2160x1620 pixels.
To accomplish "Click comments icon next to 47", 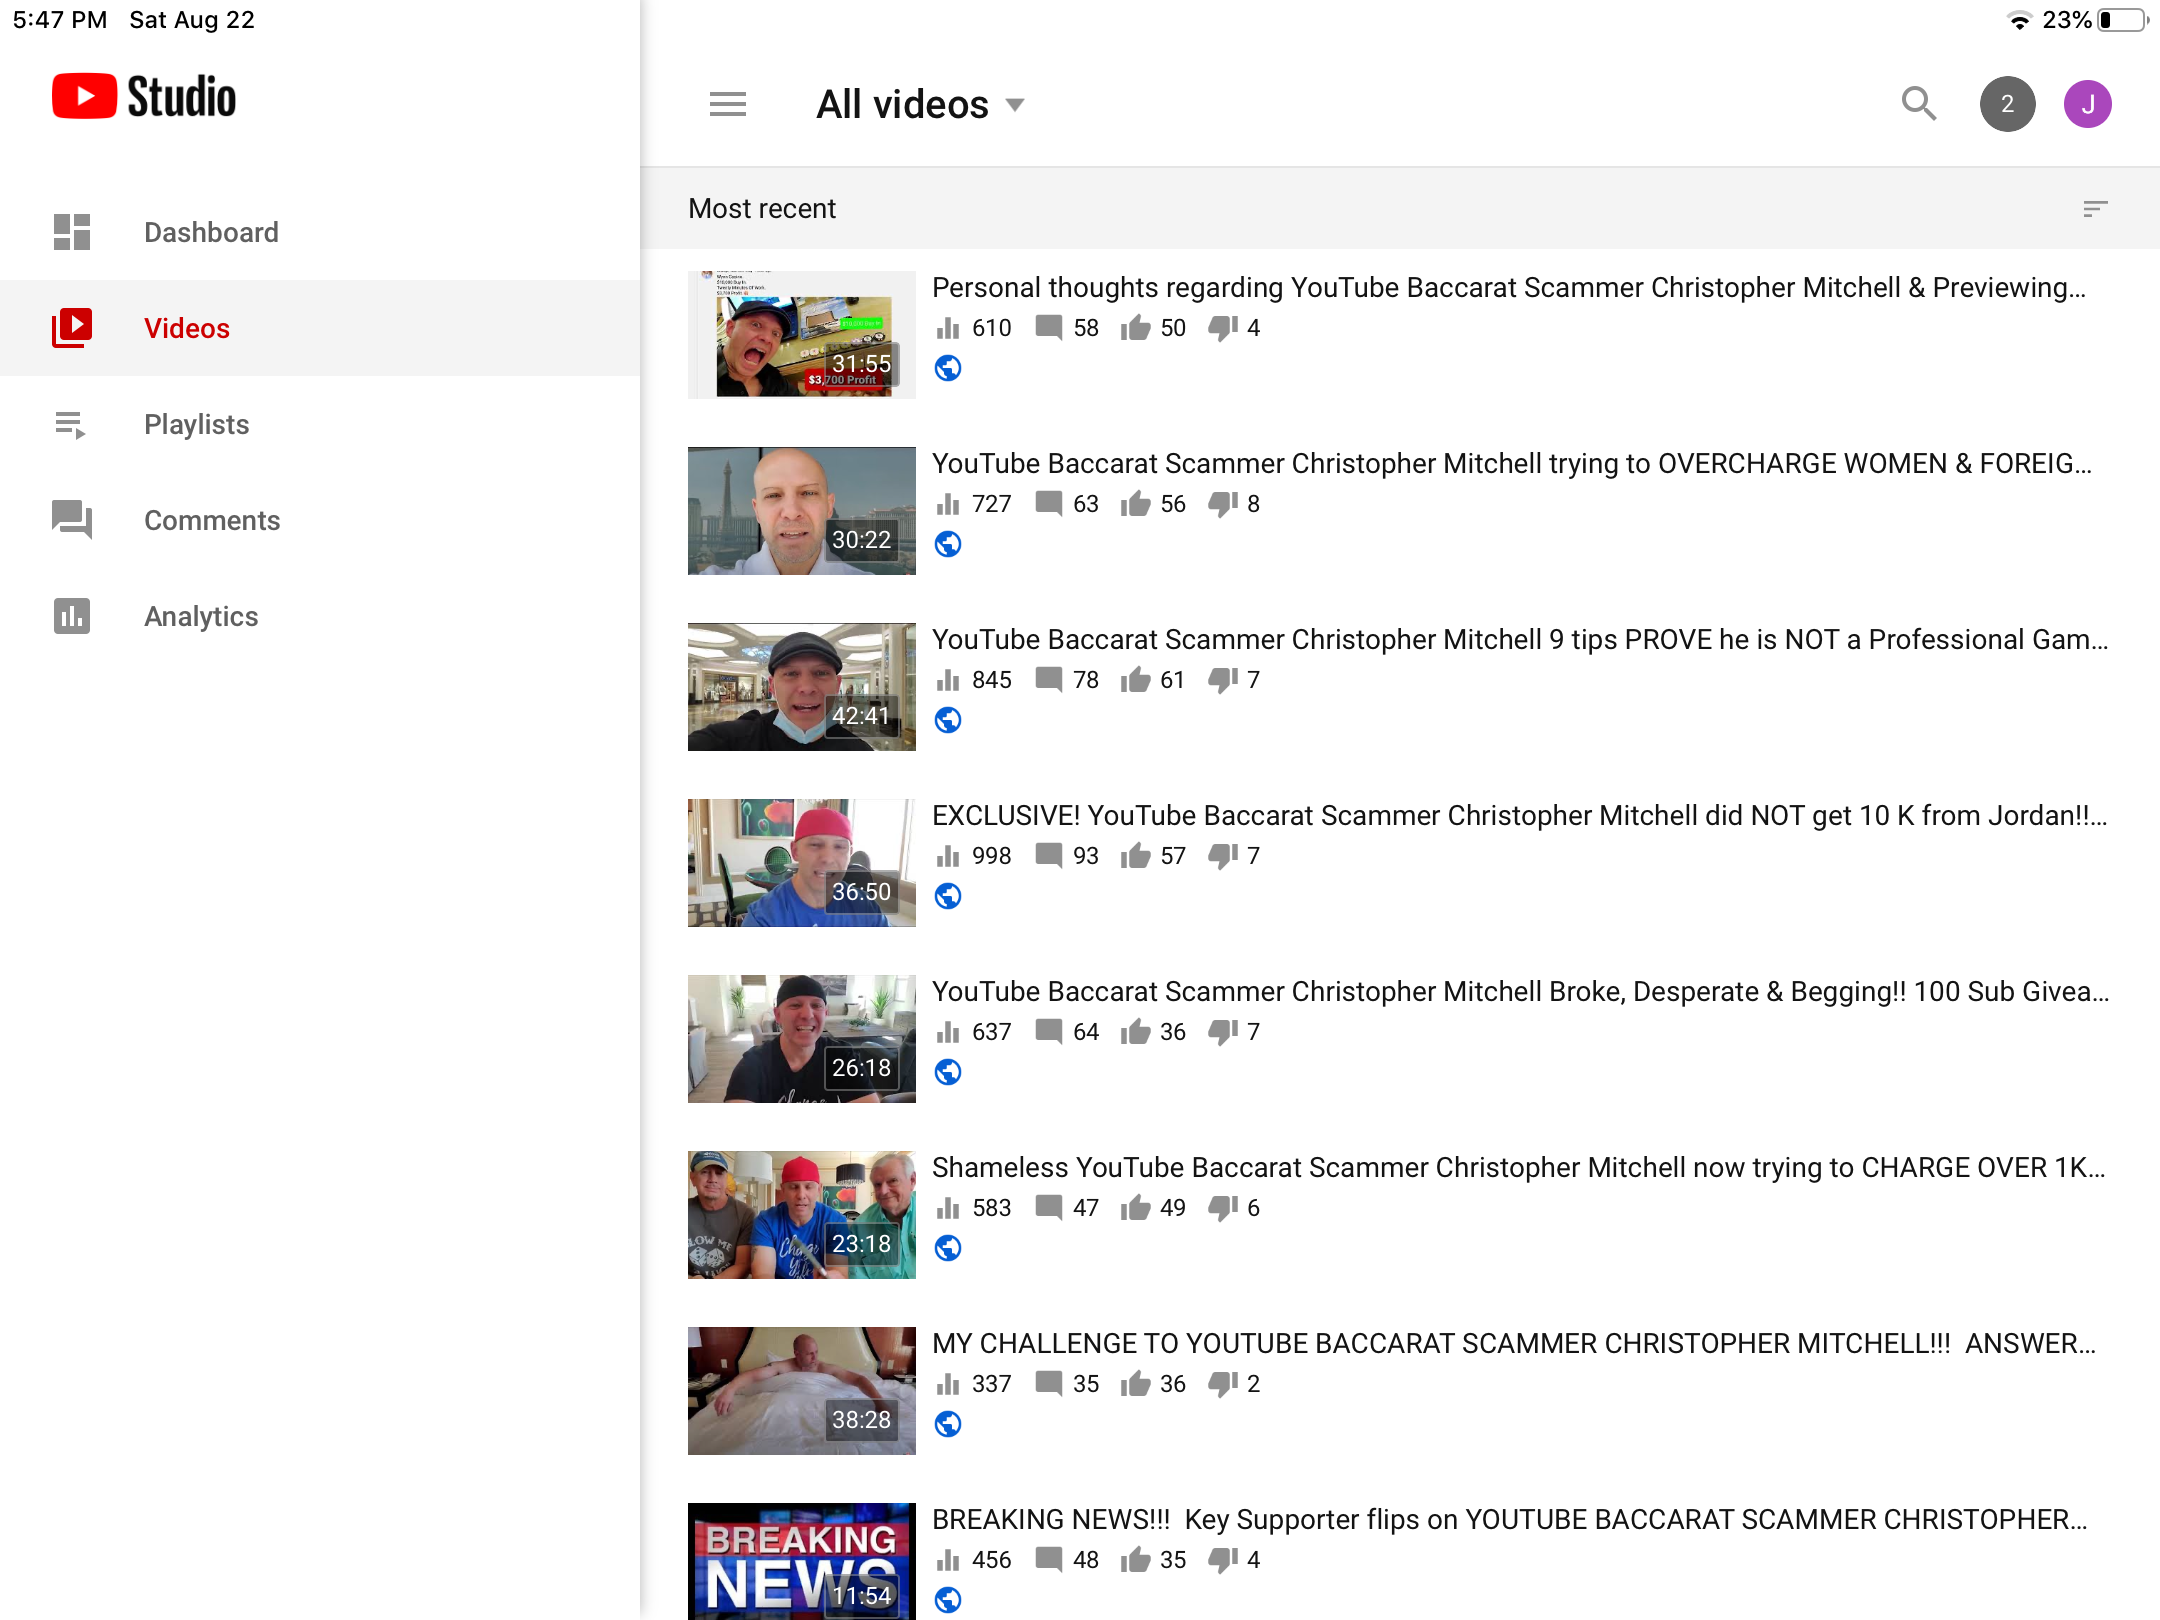I will click(x=1048, y=1208).
